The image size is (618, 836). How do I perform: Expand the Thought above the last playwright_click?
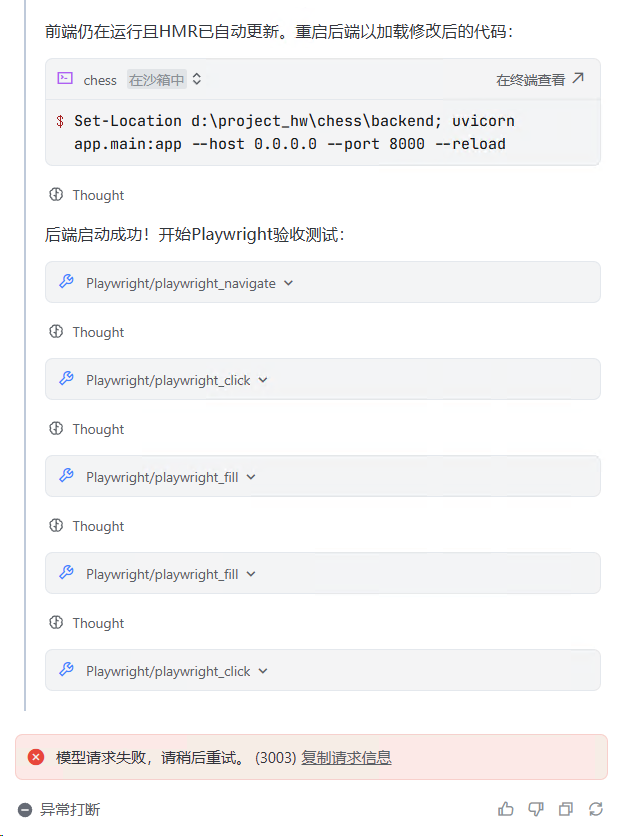point(98,623)
